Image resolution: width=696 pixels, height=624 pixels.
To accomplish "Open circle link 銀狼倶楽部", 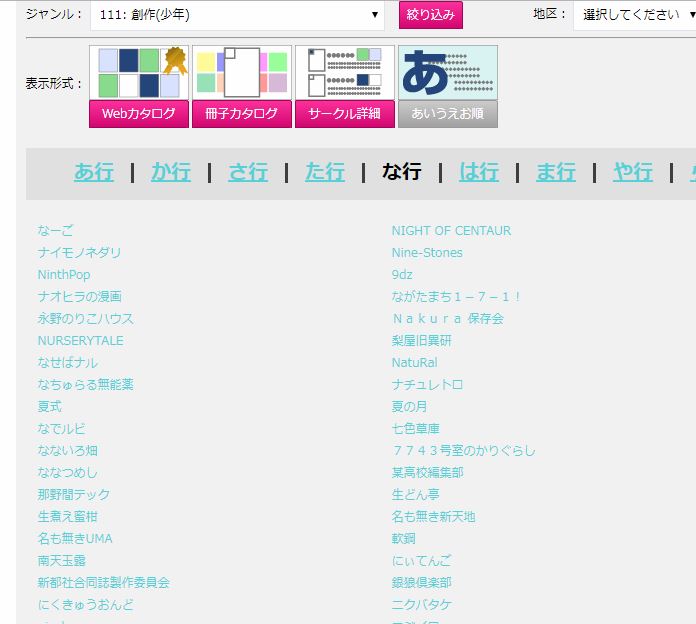I will point(422,583).
